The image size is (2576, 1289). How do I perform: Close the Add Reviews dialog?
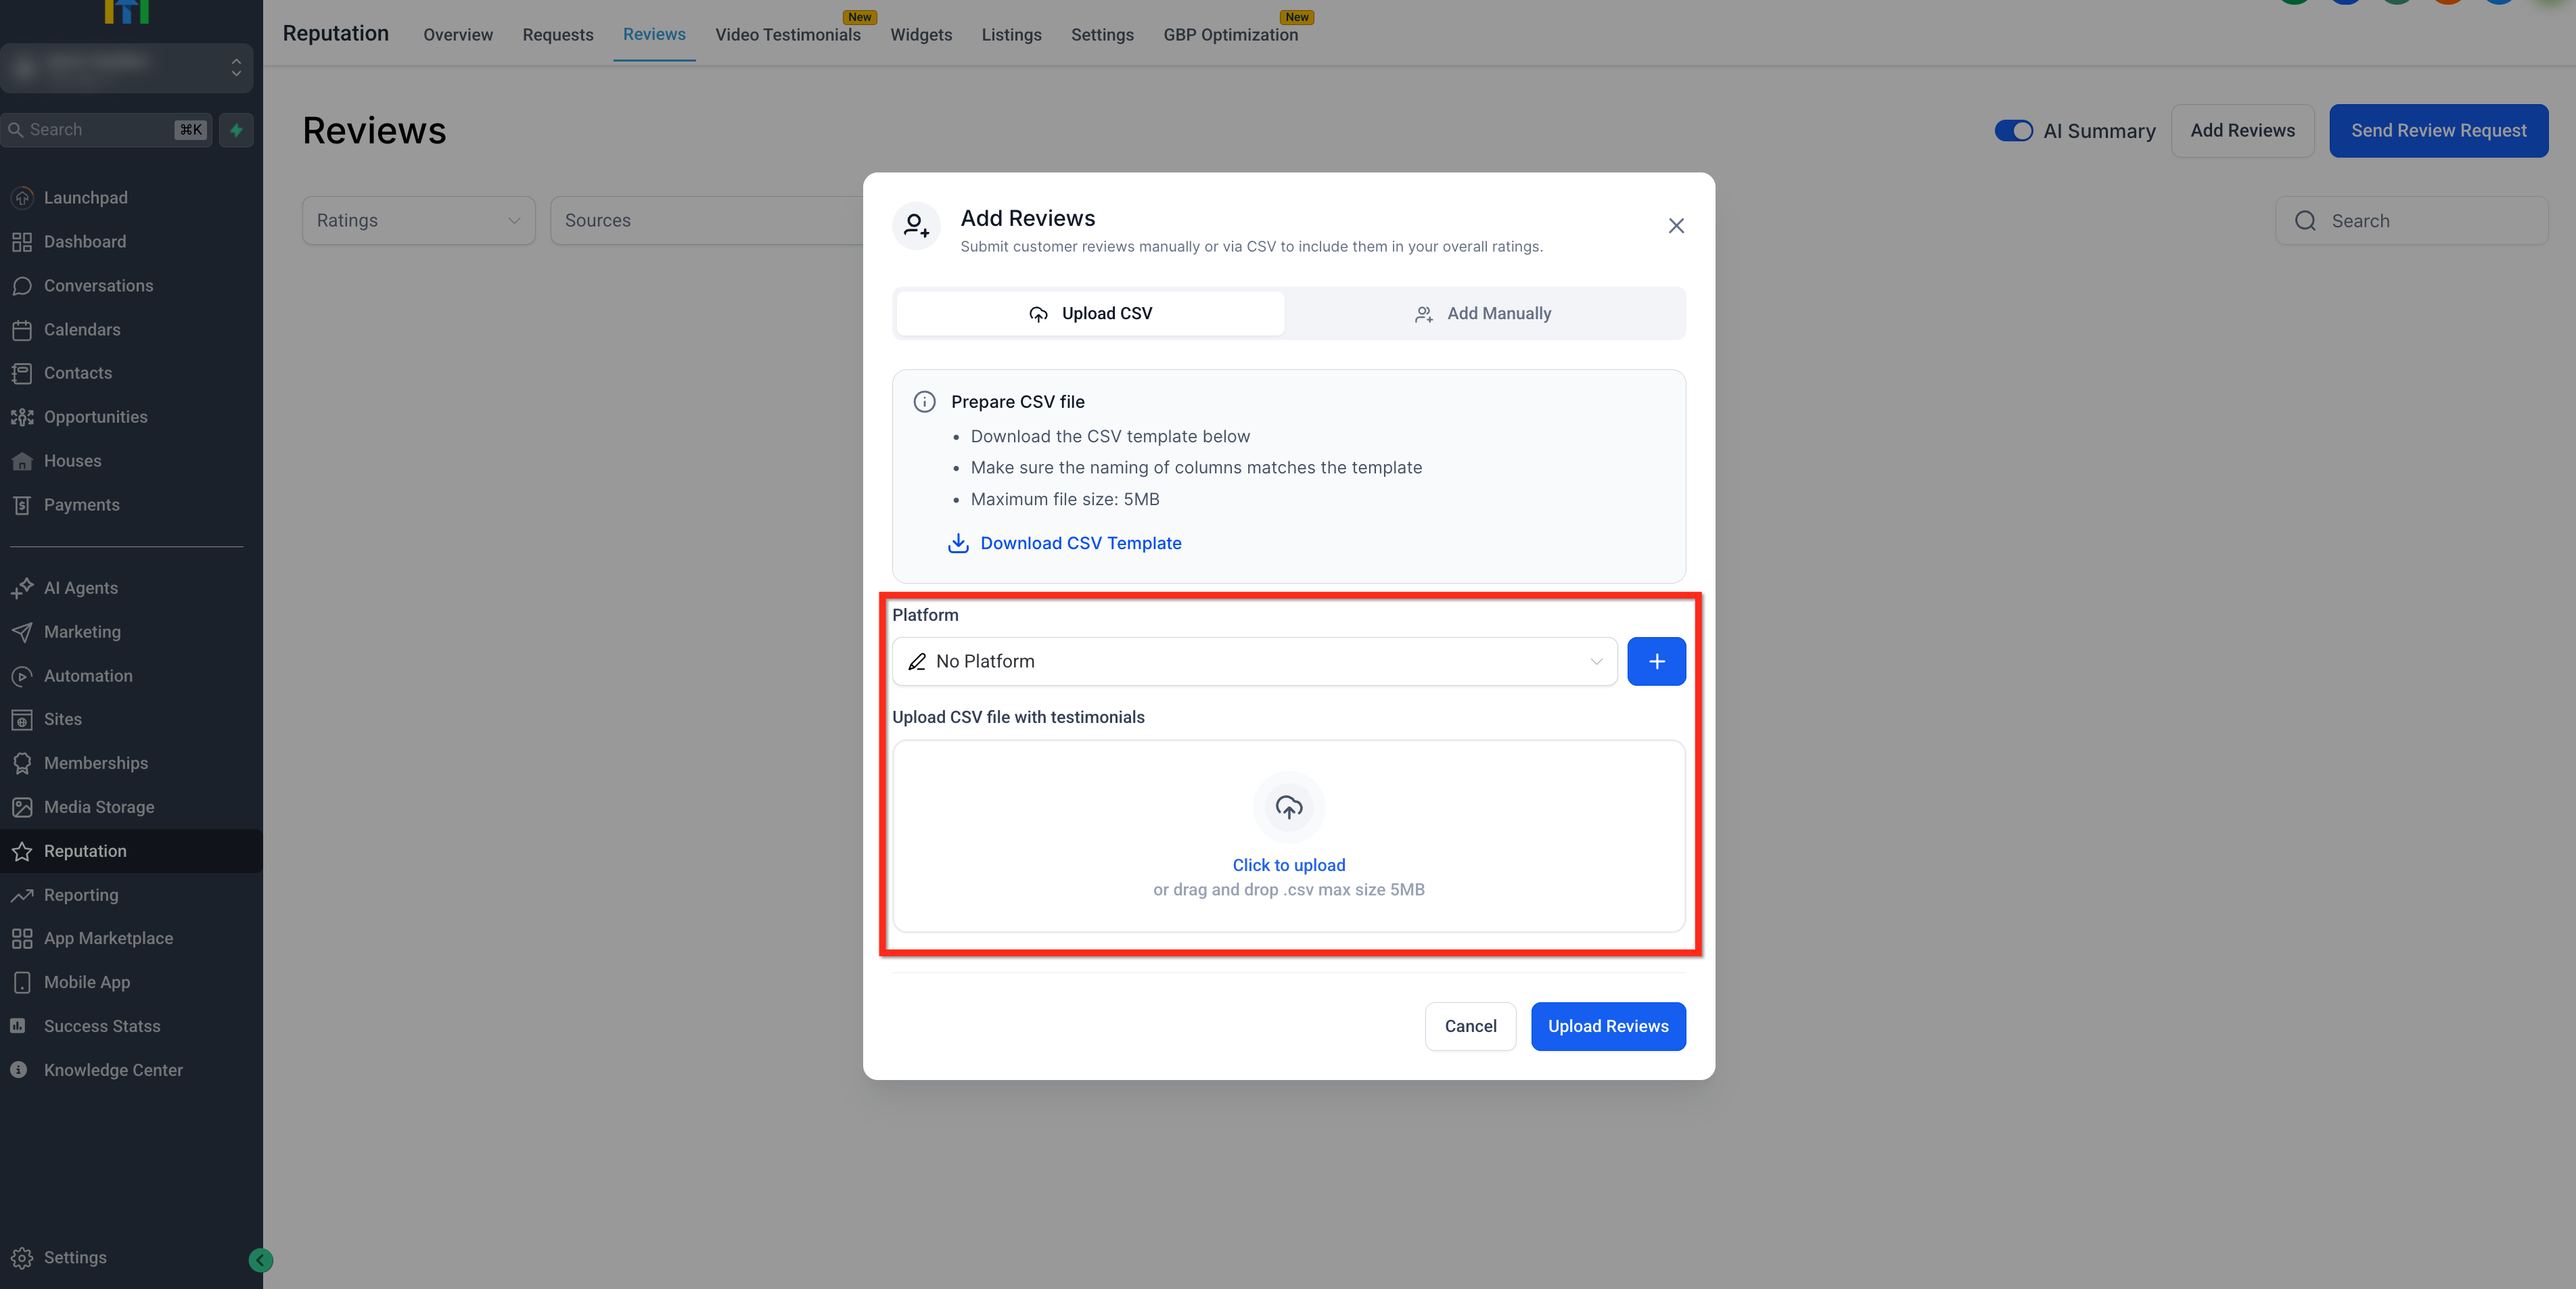pos(1676,226)
